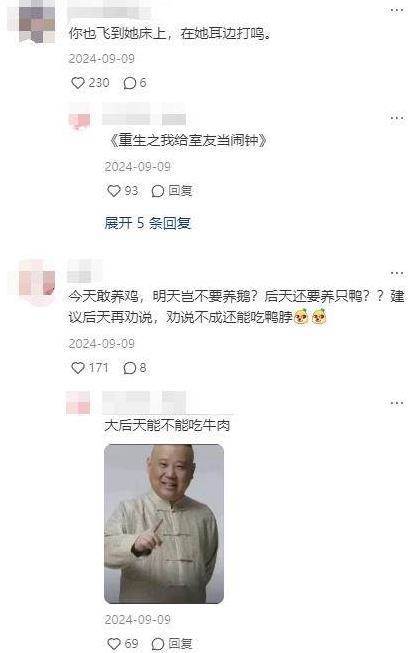Screen dimensions: 420x653
Task: Like the 大后天能不能吃牛肉 reply
Action: pyautogui.click(x=114, y=643)
